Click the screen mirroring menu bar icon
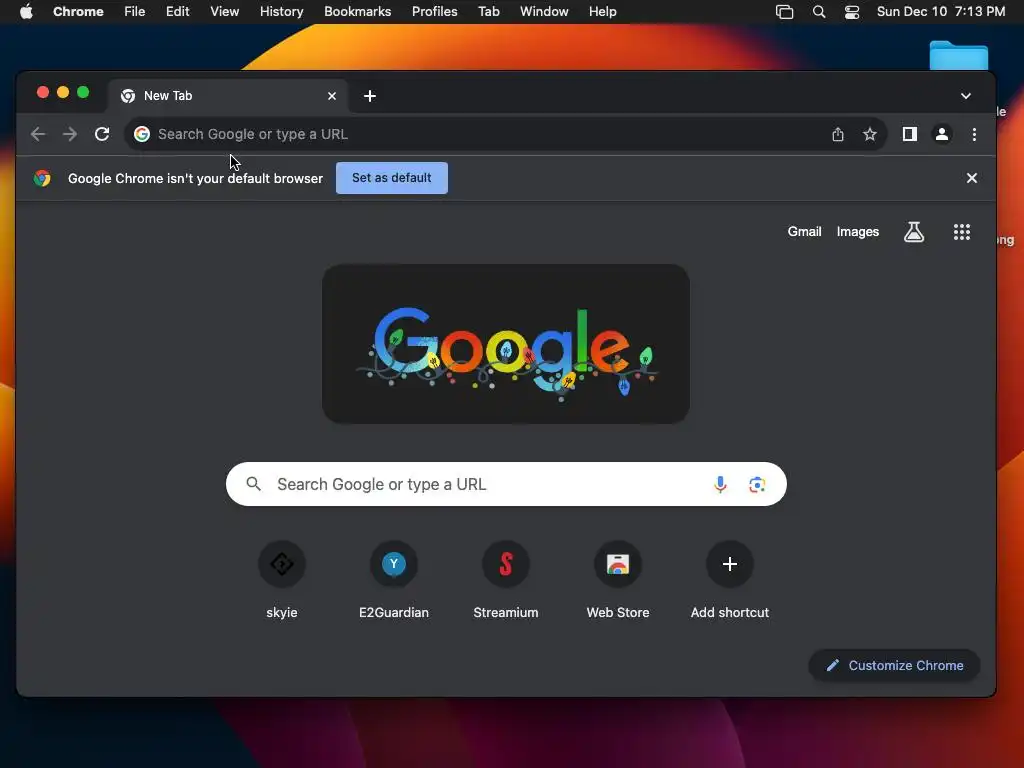 tap(784, 12)
